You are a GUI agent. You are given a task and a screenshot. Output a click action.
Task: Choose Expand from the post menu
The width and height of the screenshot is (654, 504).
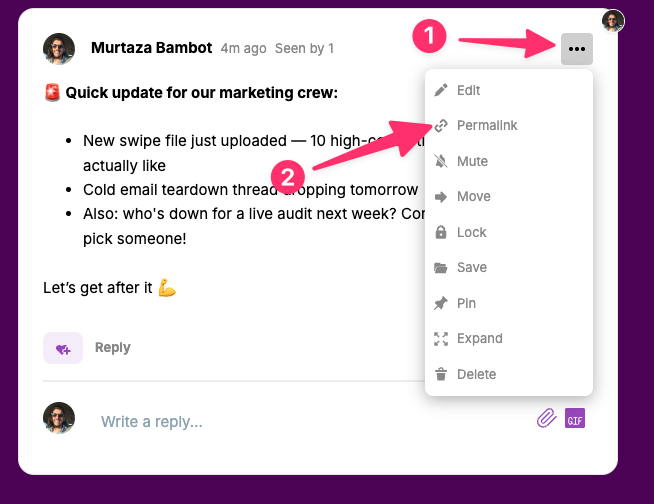click(479, 339)
